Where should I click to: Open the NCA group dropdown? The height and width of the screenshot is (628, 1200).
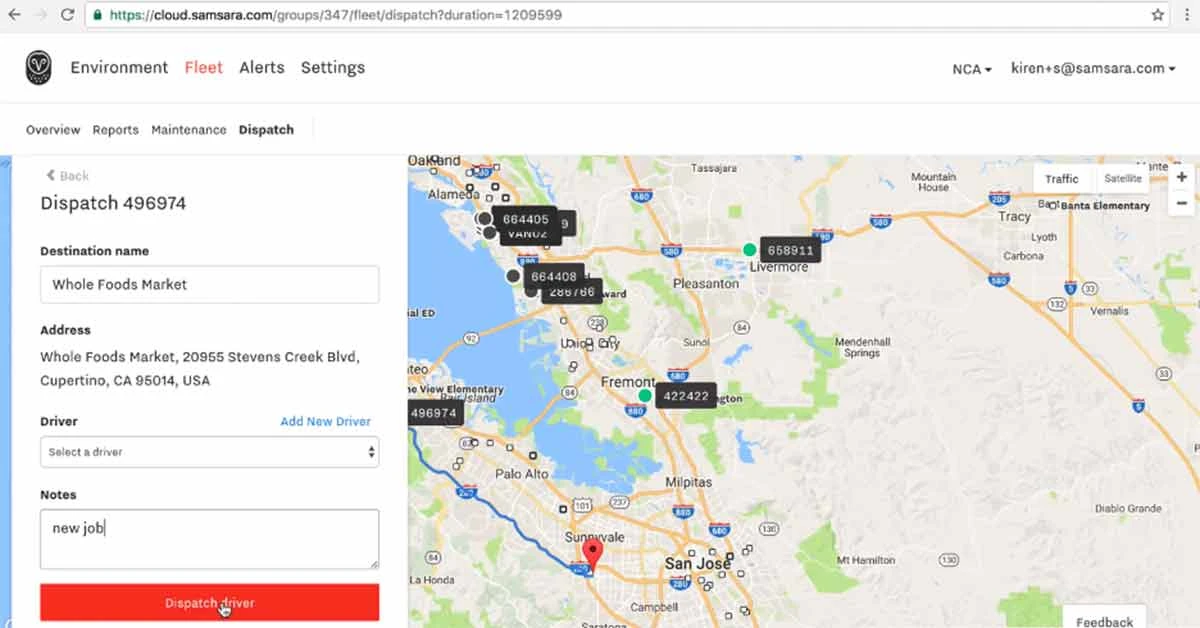click(x=969, y=69)
